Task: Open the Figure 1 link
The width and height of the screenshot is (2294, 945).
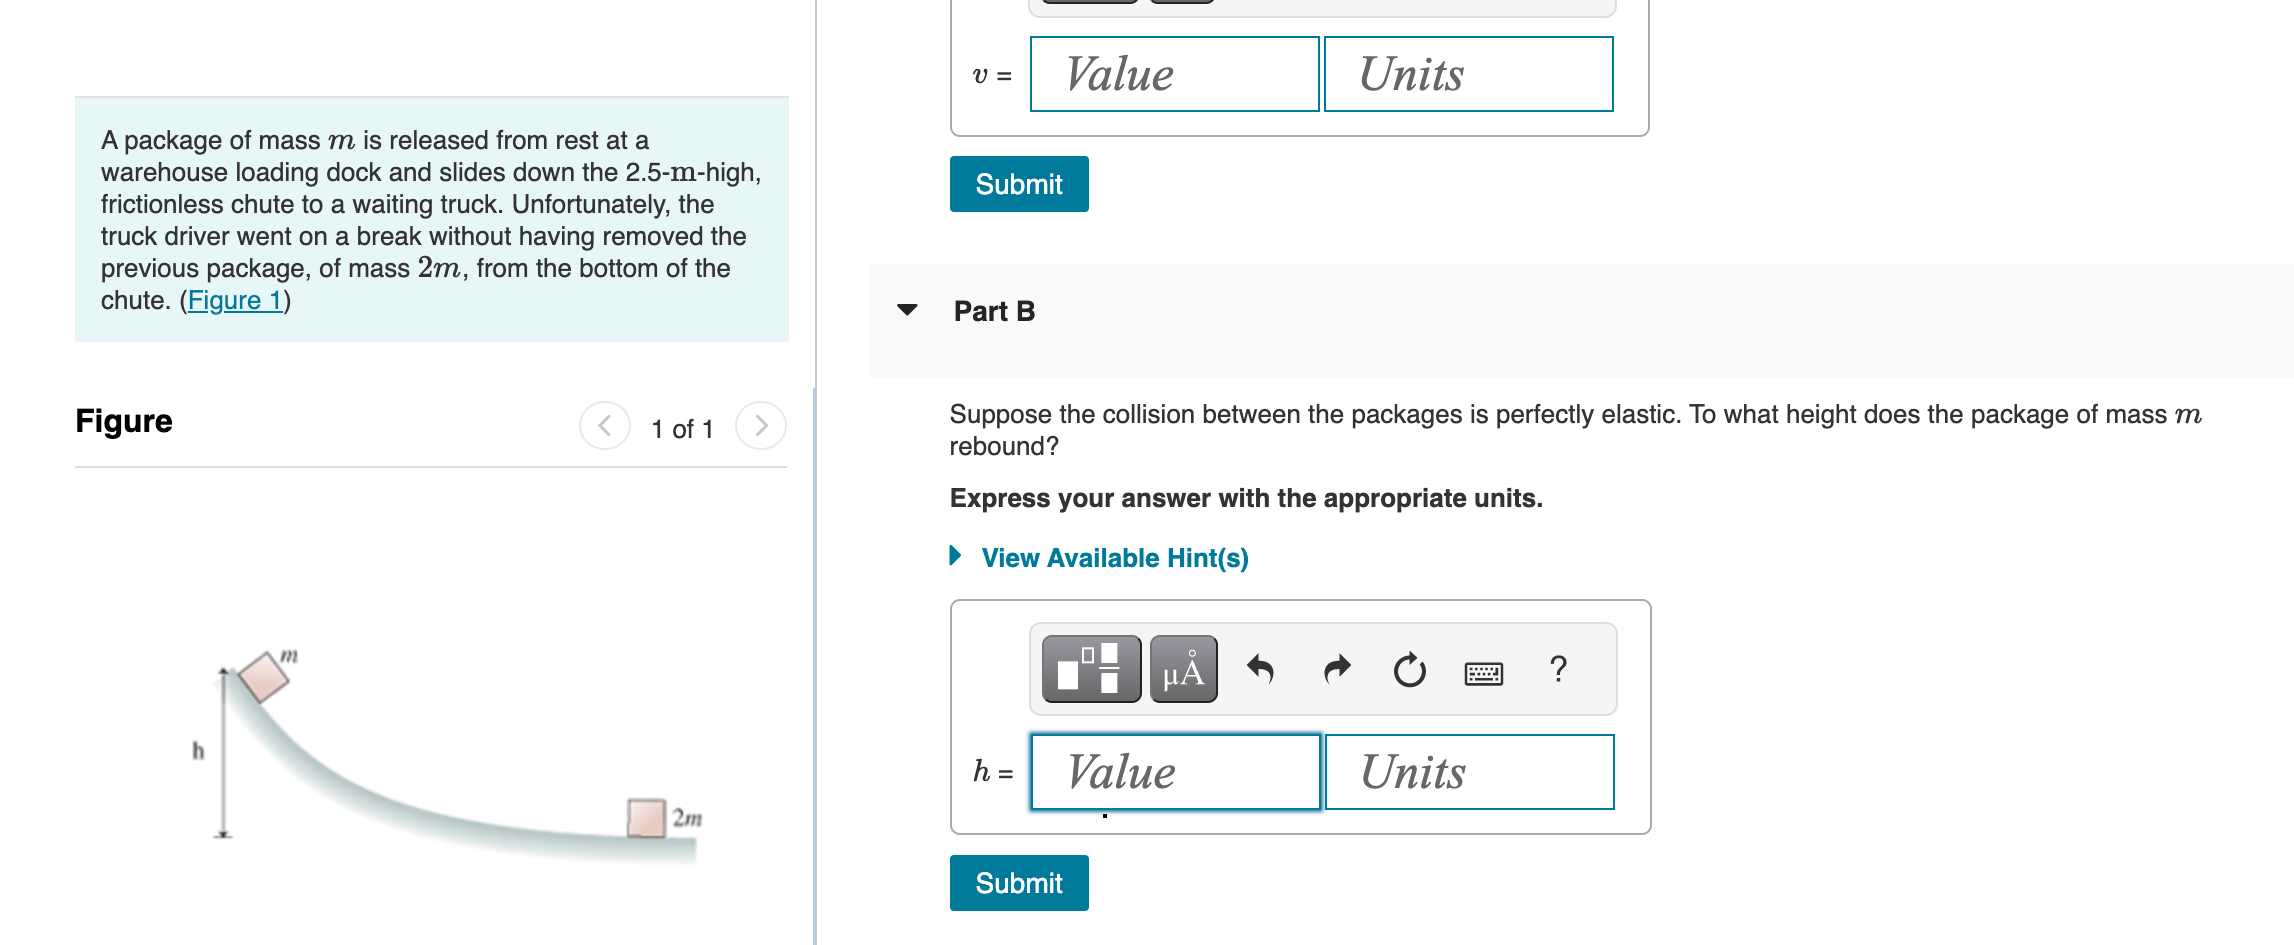Action: pos(234,299)
